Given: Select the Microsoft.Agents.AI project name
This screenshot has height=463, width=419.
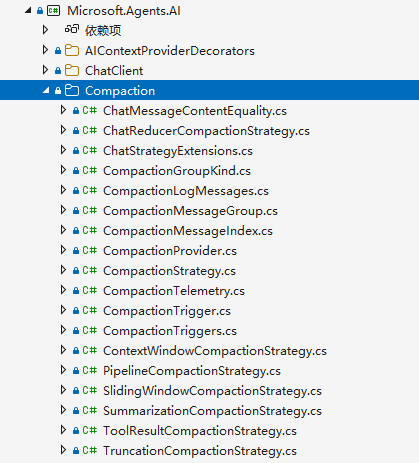Looking at the screenshot, I should [x=124, y=11].
